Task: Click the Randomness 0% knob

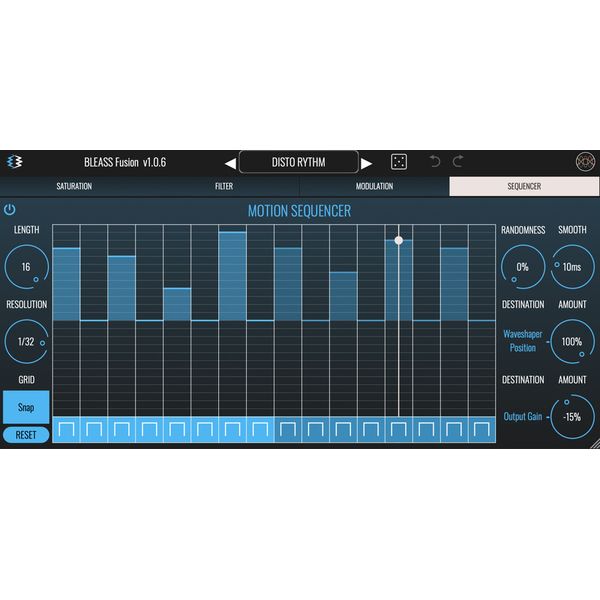Action: point(522,267)
